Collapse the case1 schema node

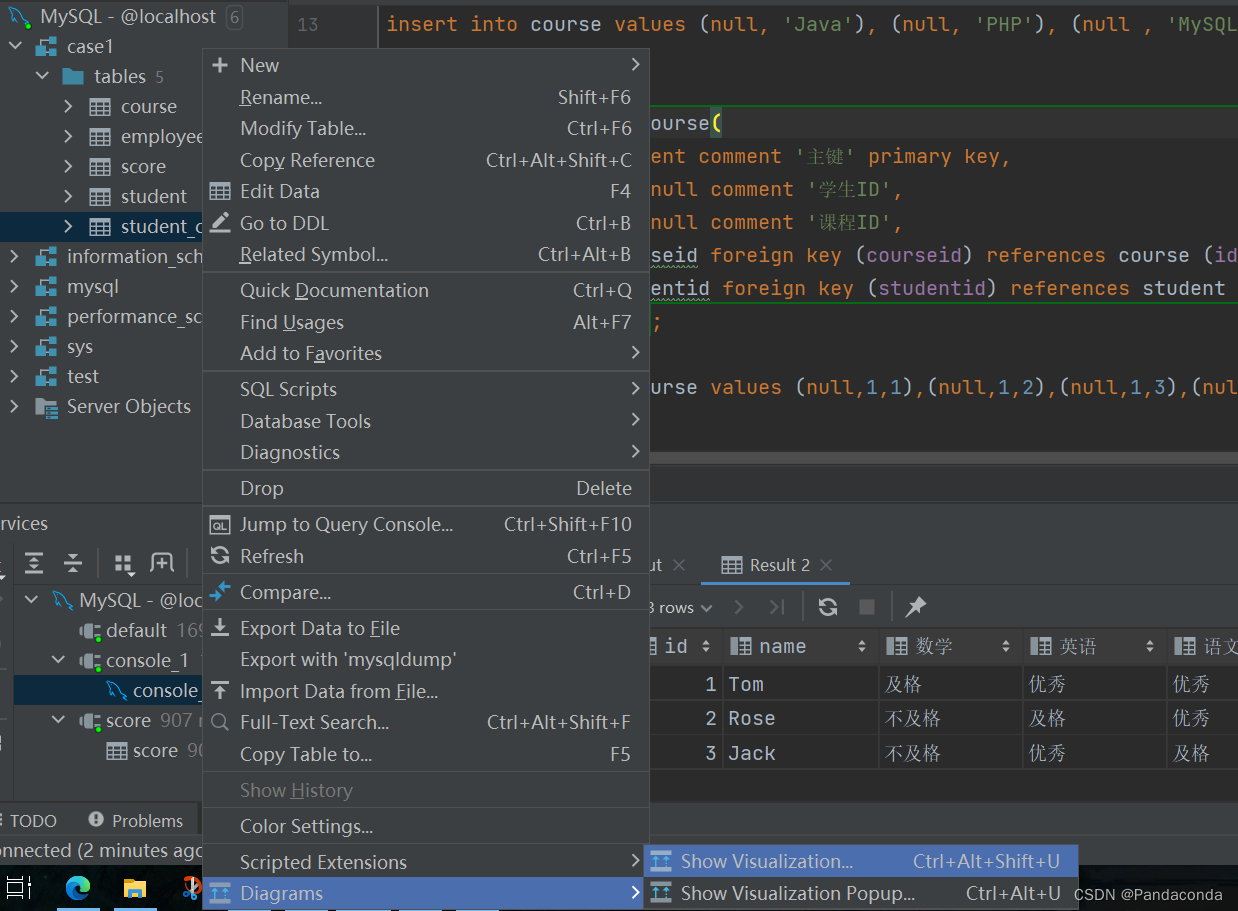pos(17,47)
